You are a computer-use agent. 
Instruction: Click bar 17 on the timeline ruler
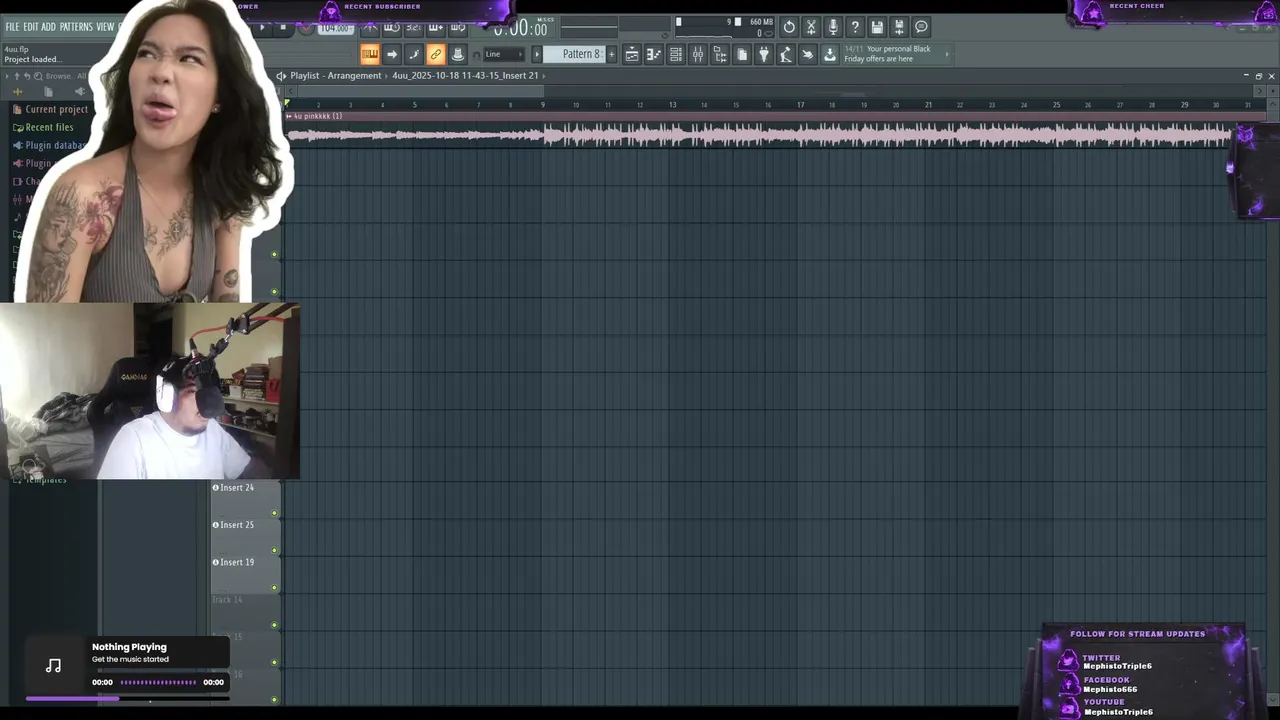click(800, 104)
